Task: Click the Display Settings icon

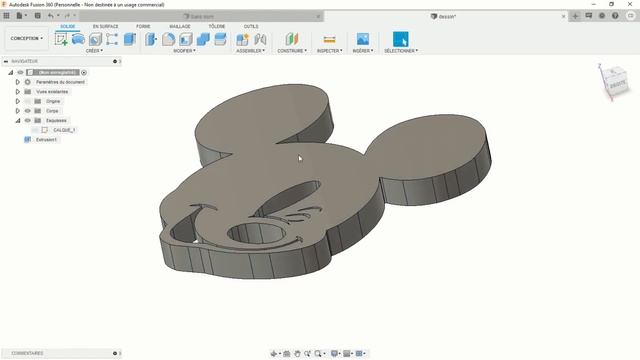Action: click(x=334, y=353)
